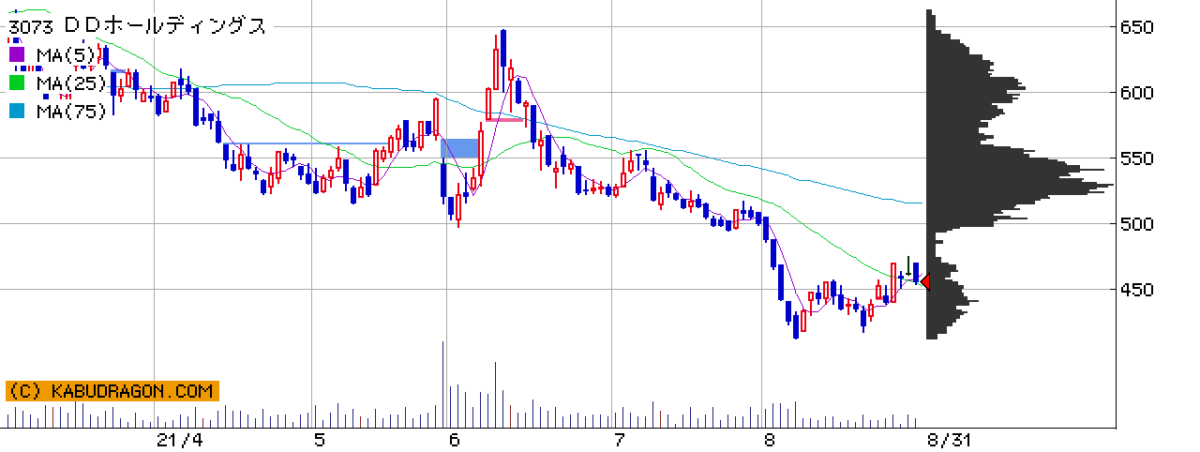
Task: Click the chart title 3073 DDホールディングス
Action: [137, 26]
